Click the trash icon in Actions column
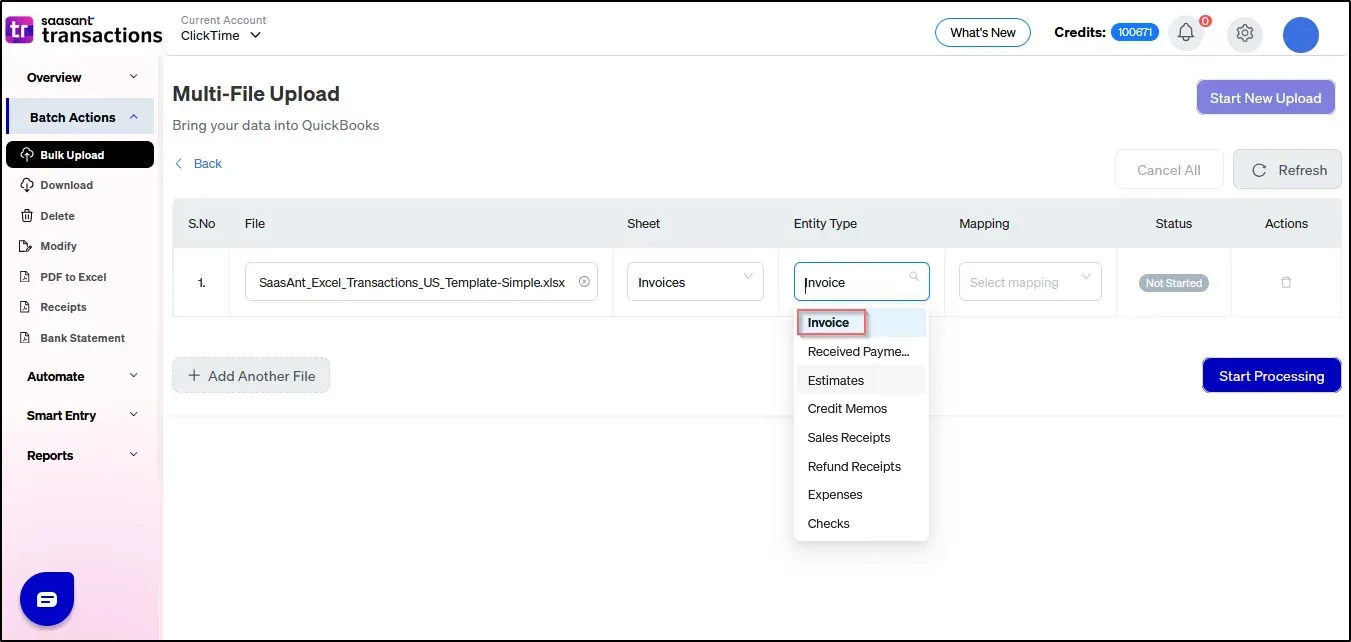The width and height of the screenshot is (1351, 642). (1286, 283)
